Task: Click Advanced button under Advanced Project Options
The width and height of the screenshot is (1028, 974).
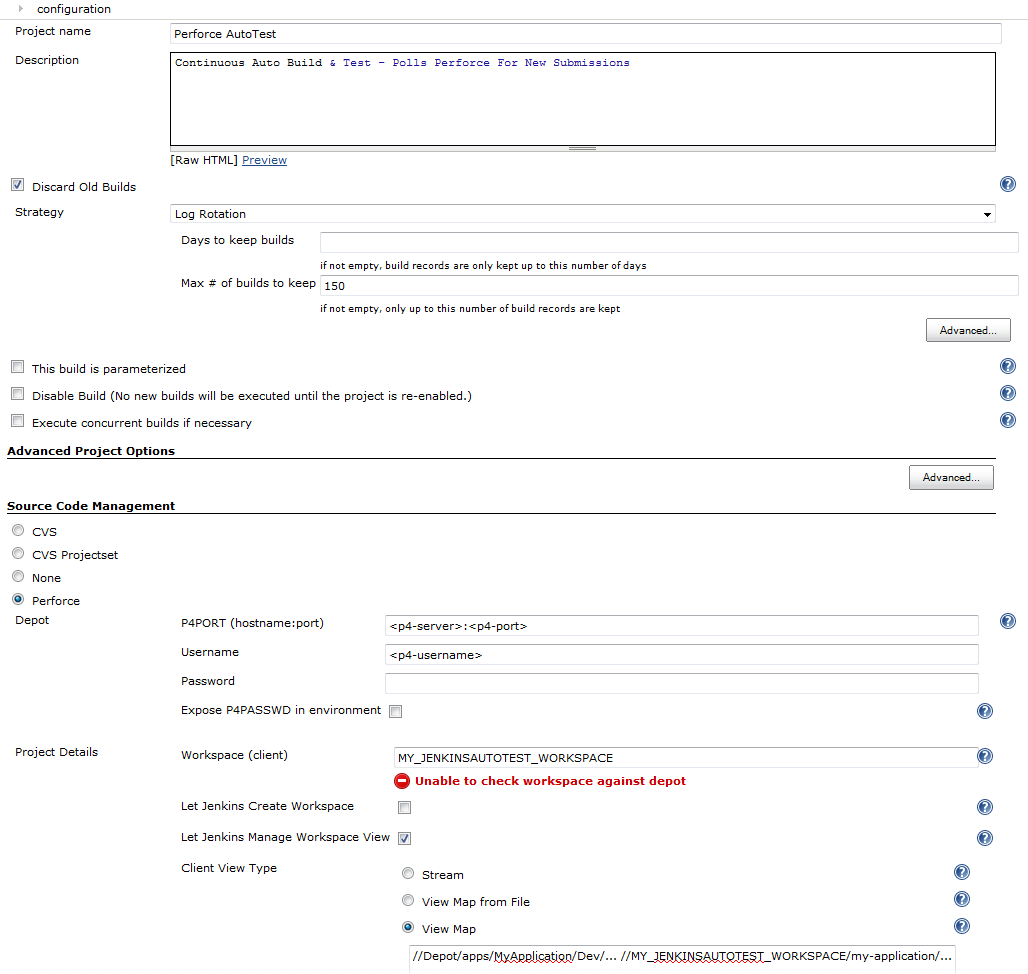Action: (x=951, y=477)
